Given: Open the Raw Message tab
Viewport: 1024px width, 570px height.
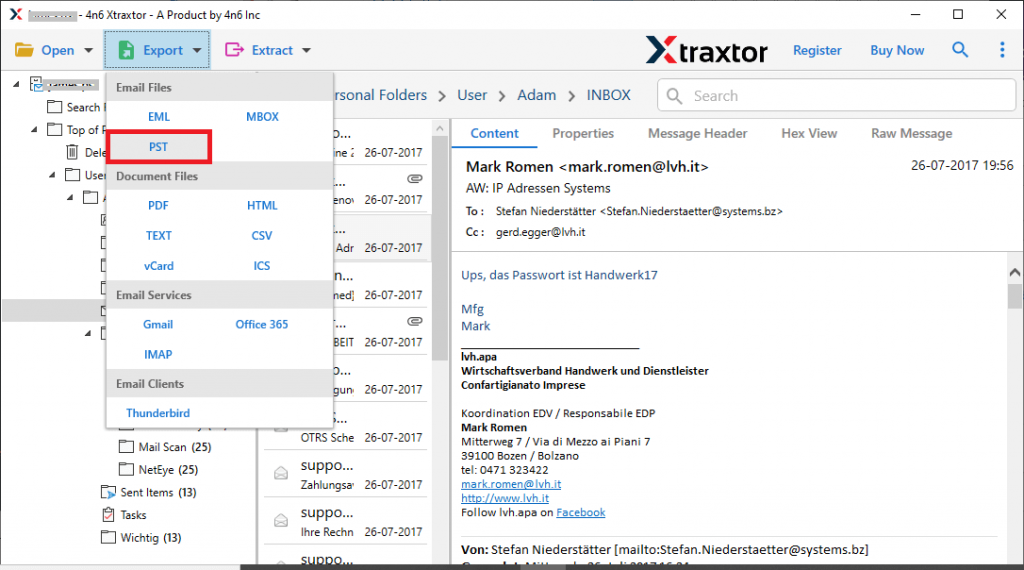Looking at the screenshot, I should pyautogui.click(x=912, y=133).
